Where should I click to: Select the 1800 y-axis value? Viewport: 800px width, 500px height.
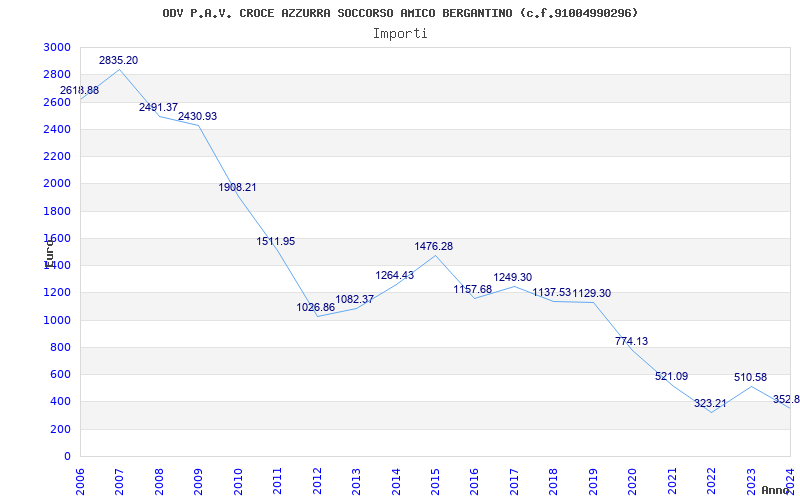[x=58, y=211]
